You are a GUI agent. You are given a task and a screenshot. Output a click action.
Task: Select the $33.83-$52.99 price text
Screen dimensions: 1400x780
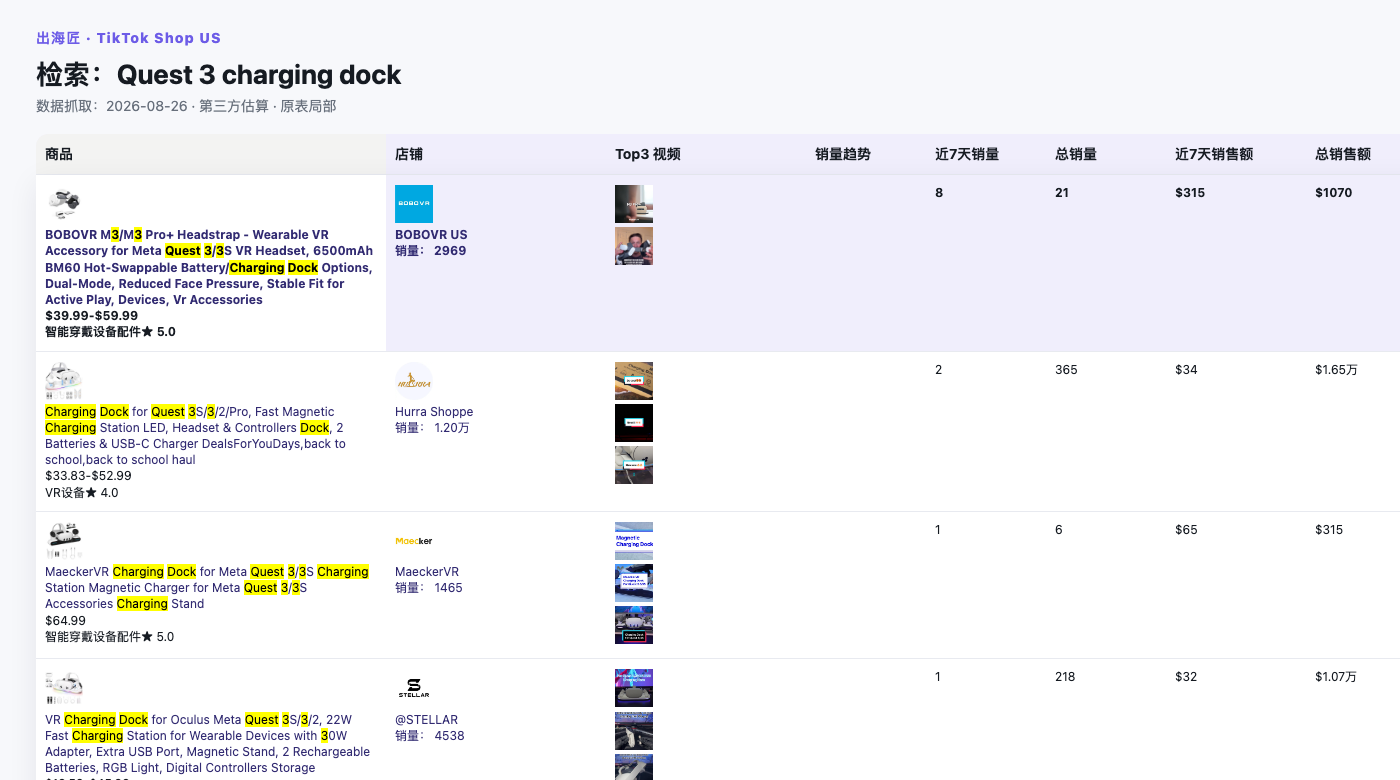pyautogui.click(x=88, y=476)
